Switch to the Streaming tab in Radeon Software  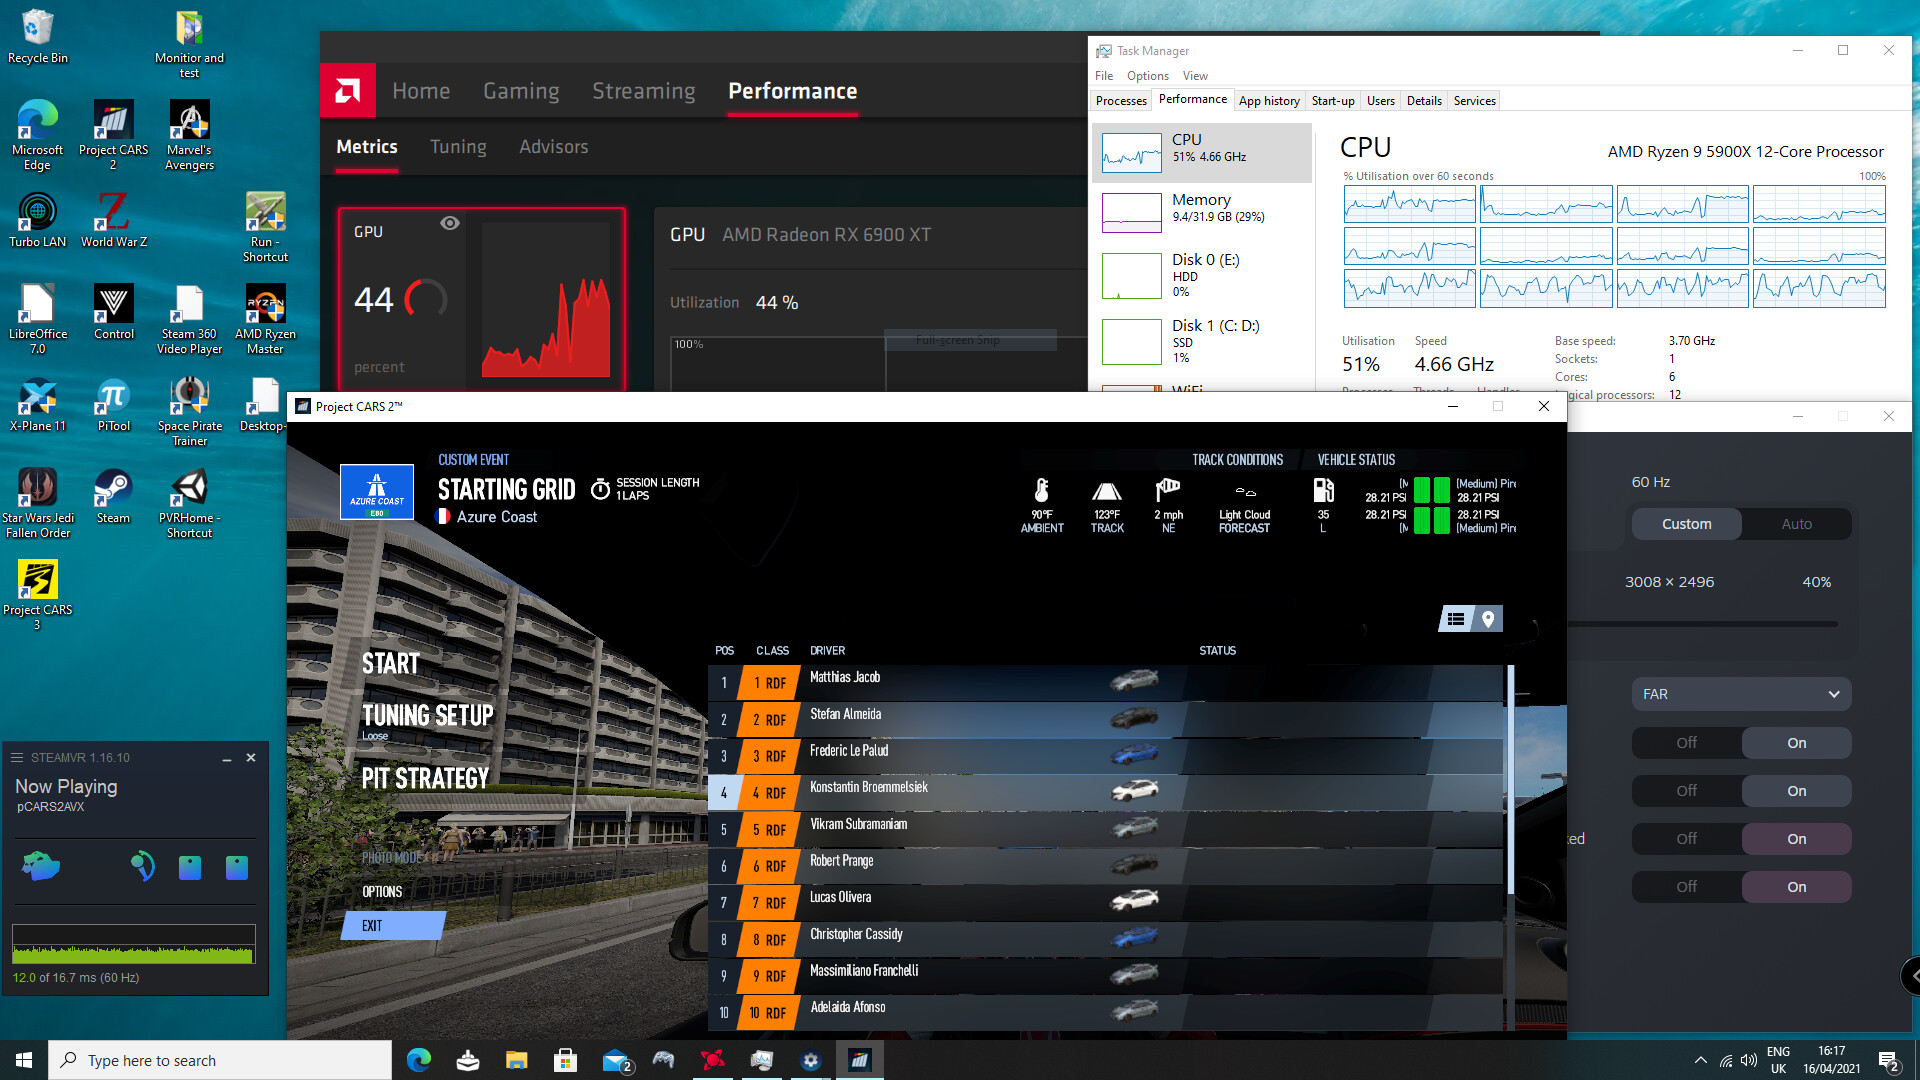coord(643,91)
